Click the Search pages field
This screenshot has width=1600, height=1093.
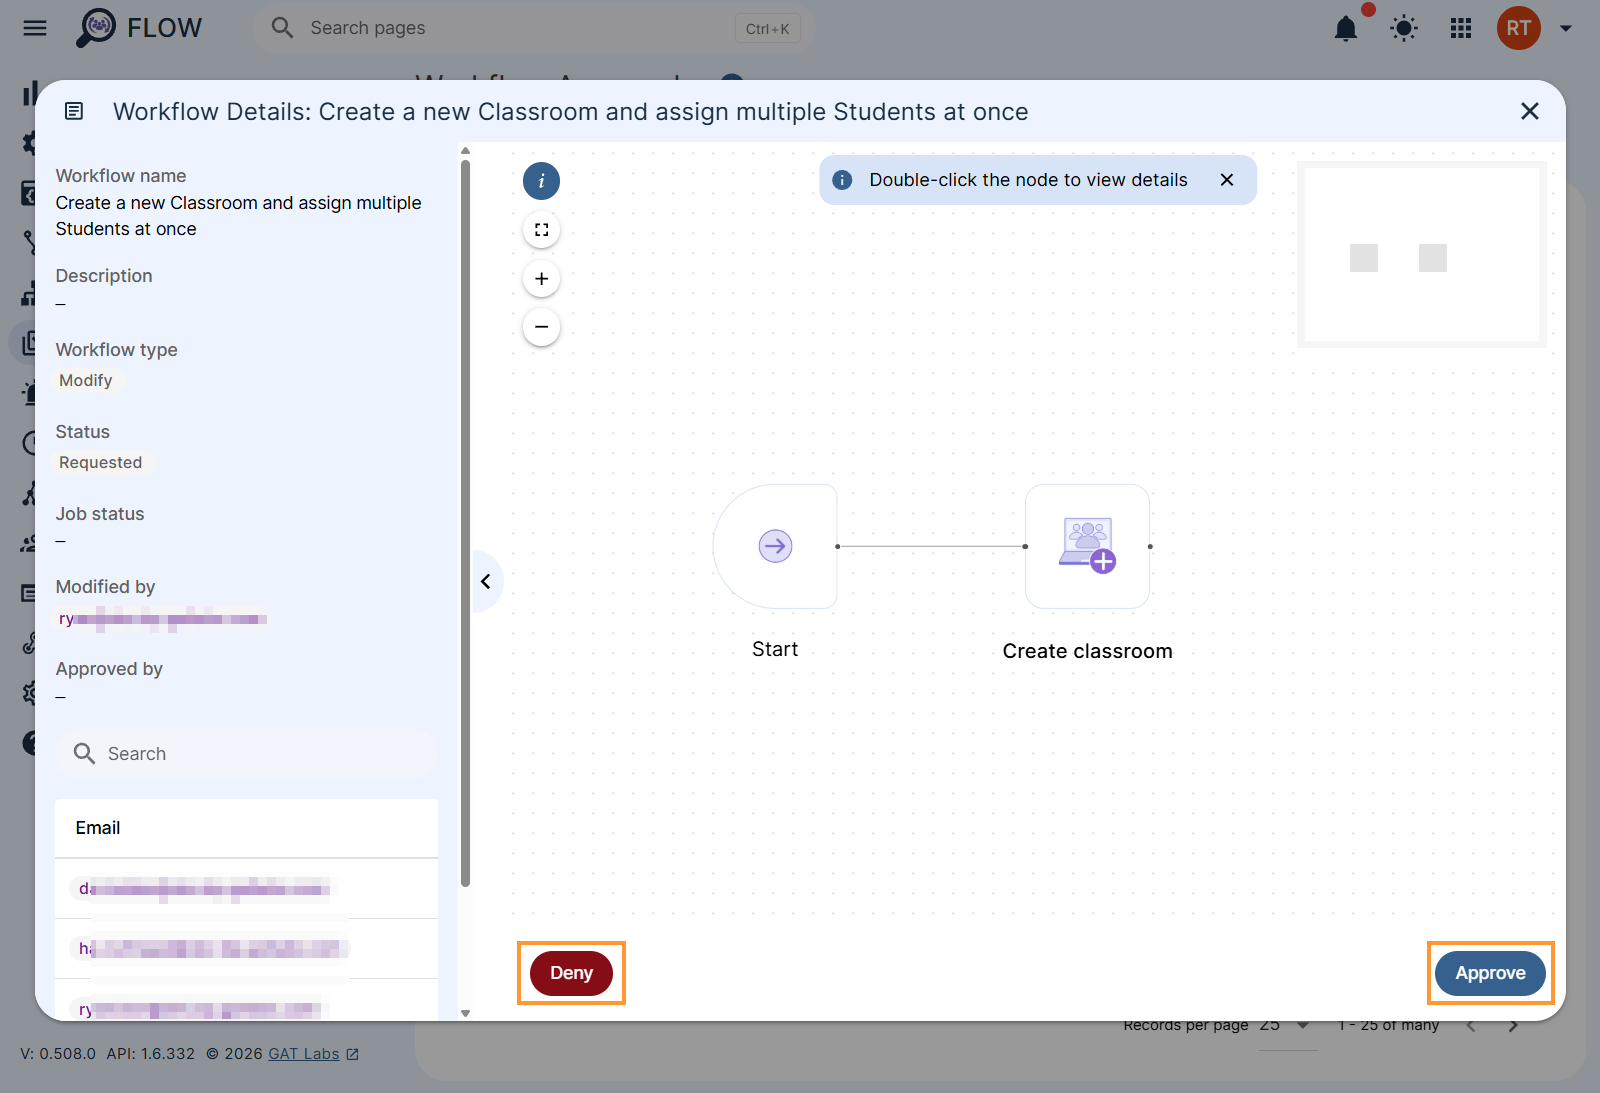click(x=534, y=28)
